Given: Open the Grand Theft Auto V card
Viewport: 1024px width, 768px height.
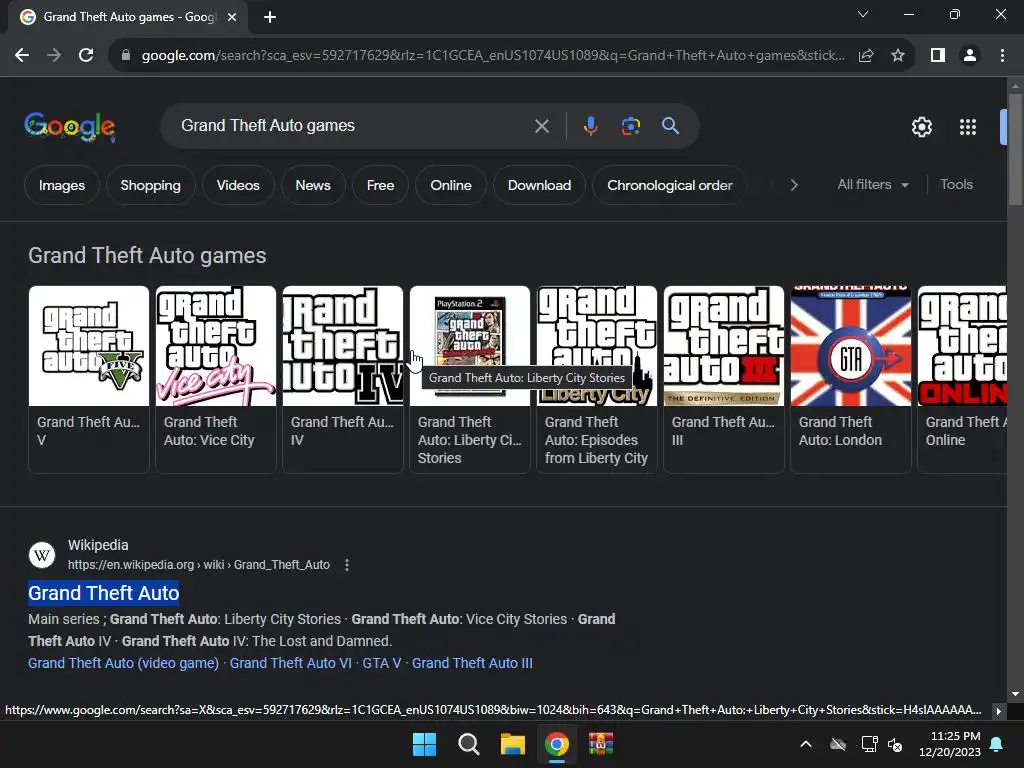Looking at the screenshot, I should (x=89, y=379).
